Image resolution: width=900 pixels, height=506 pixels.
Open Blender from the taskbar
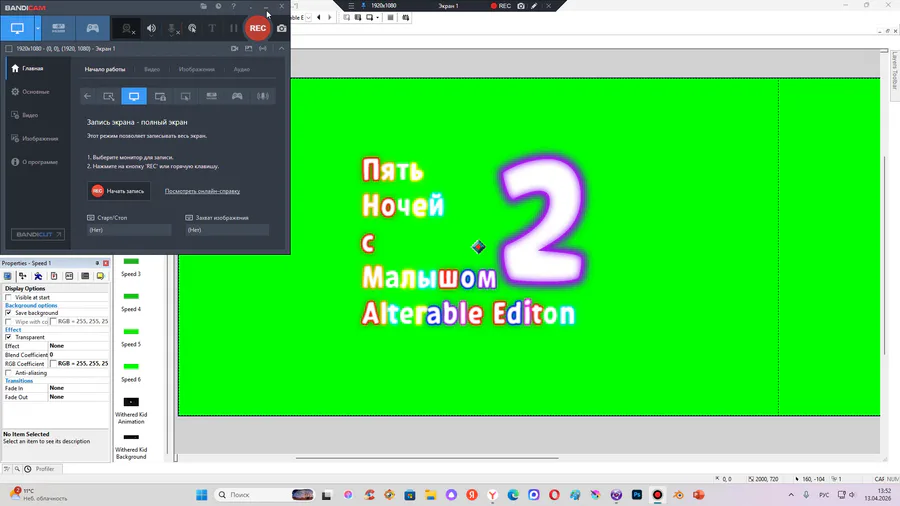tap(678, 495)
